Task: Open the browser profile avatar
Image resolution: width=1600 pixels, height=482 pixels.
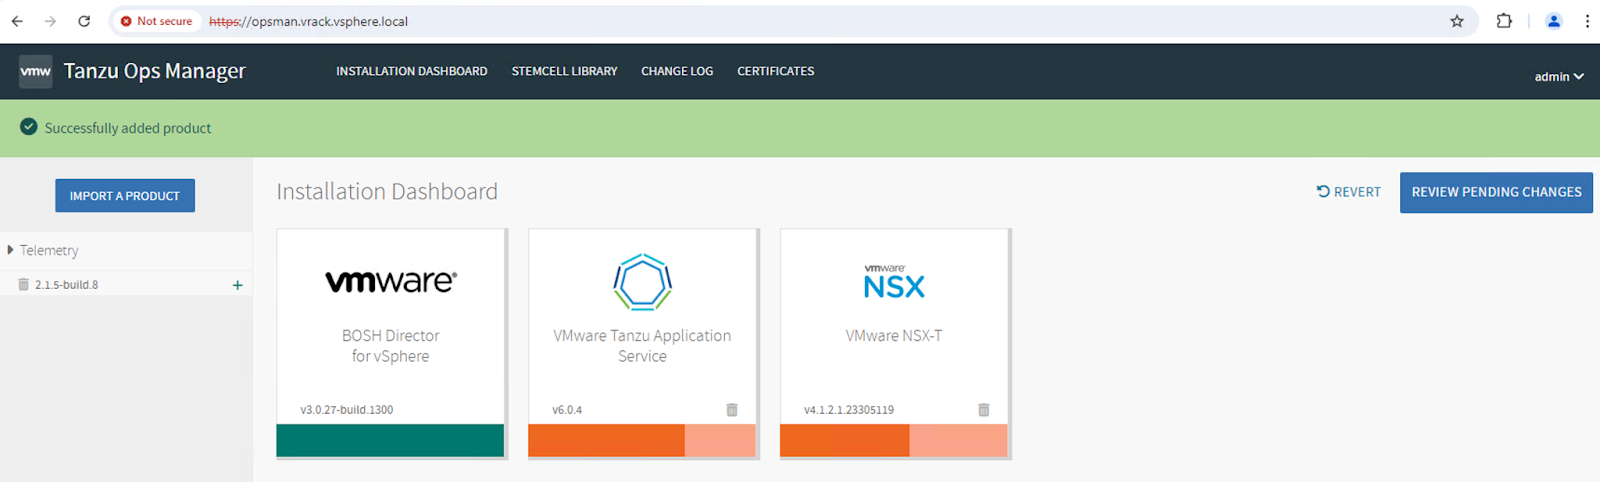Action: 1553,21
